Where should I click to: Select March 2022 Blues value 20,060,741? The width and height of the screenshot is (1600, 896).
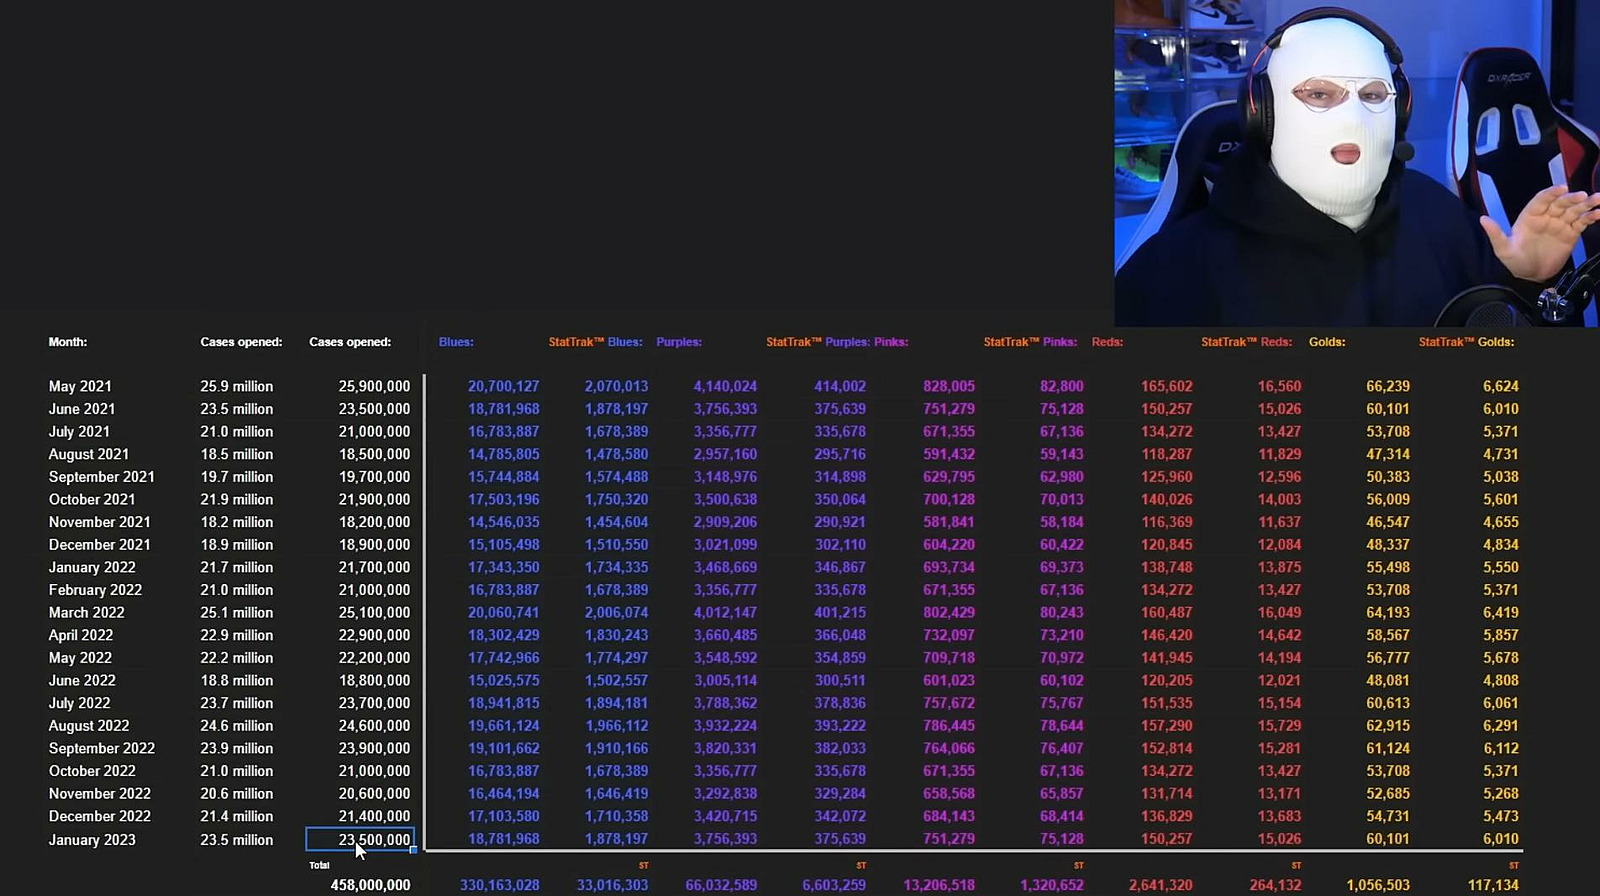(503, 612)
